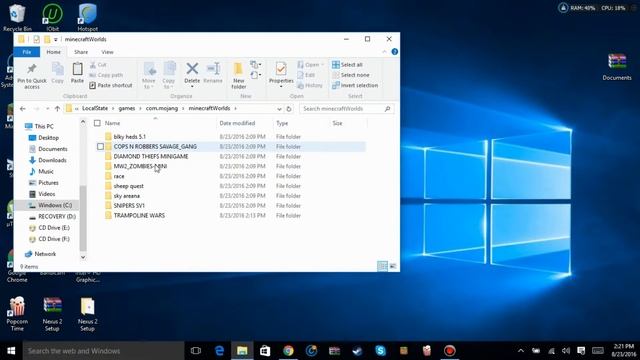
Task: Collapse the ribbon with chevron
Action: click(384, 52)
